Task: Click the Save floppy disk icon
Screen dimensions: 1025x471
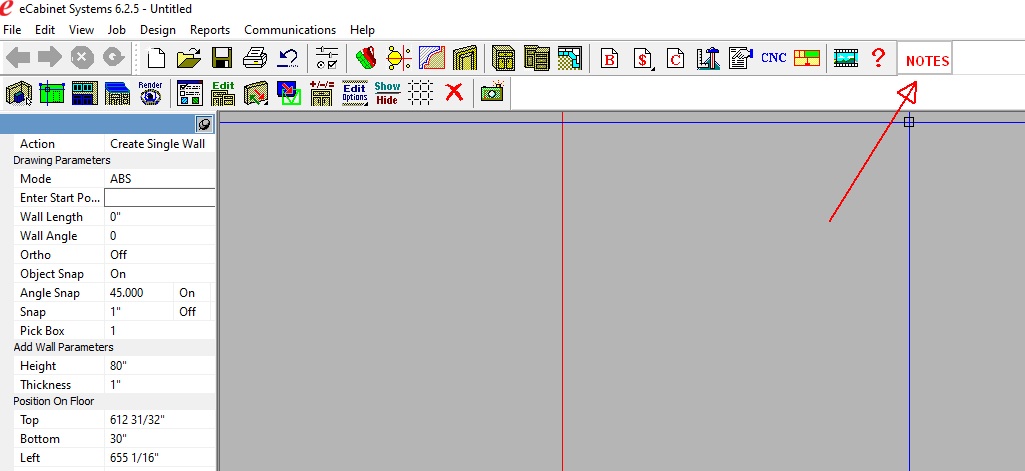Action: point(222,58)
